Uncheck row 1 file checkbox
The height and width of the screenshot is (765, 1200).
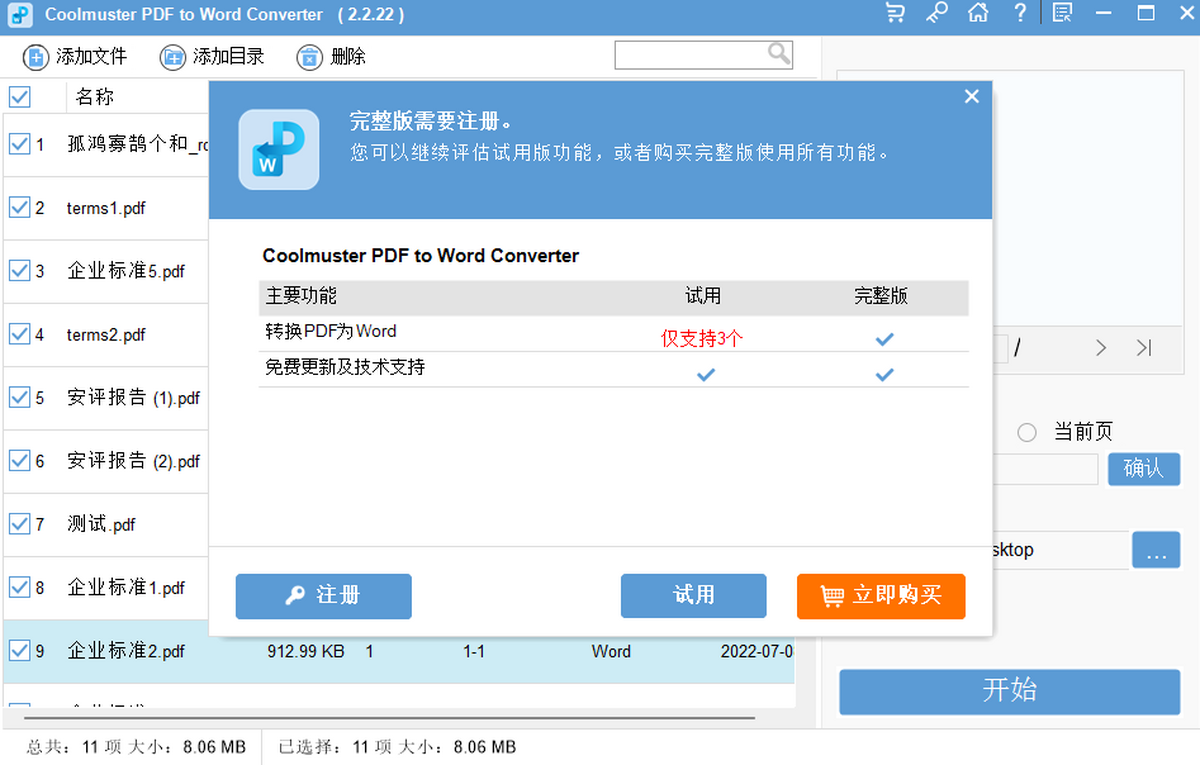point(19,144)
